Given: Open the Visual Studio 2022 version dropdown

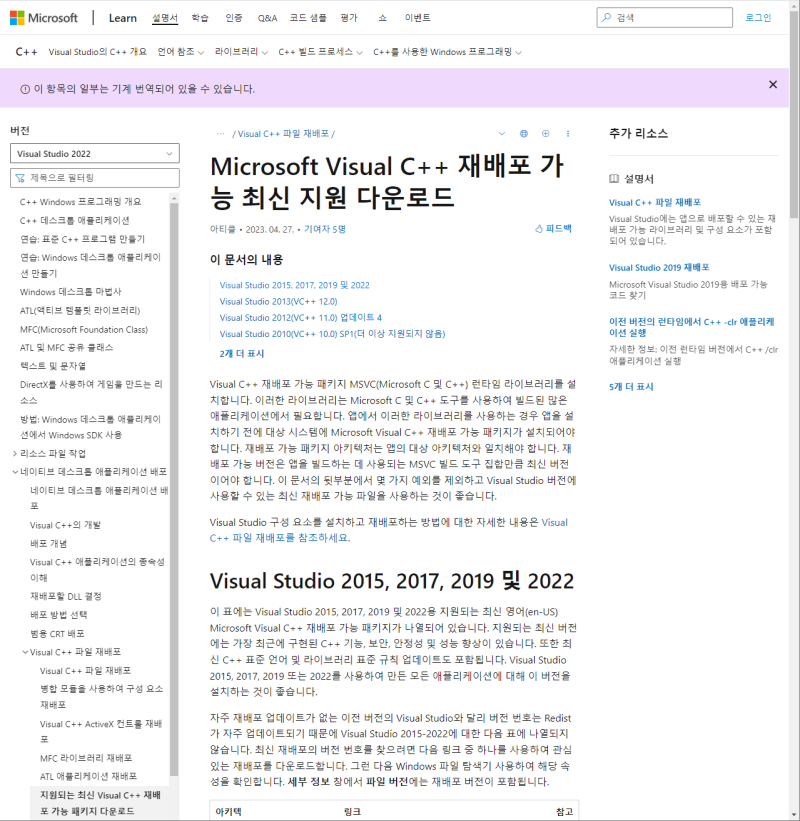Looking at the screenshot, I should (x=95, y=153).
